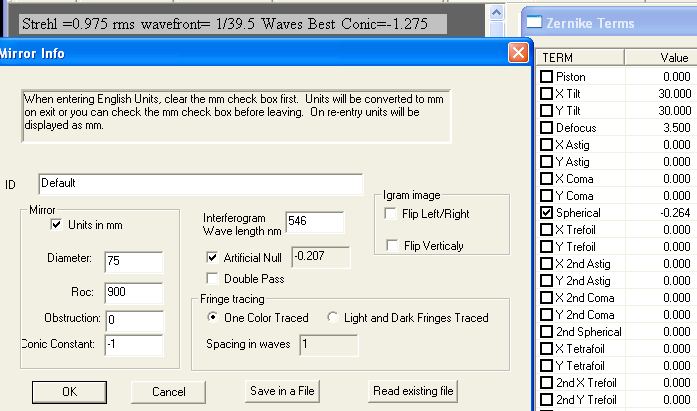Check the X Tilt Zernike term
This screenshot has width=697, height=411.
(x=546, y=94)
